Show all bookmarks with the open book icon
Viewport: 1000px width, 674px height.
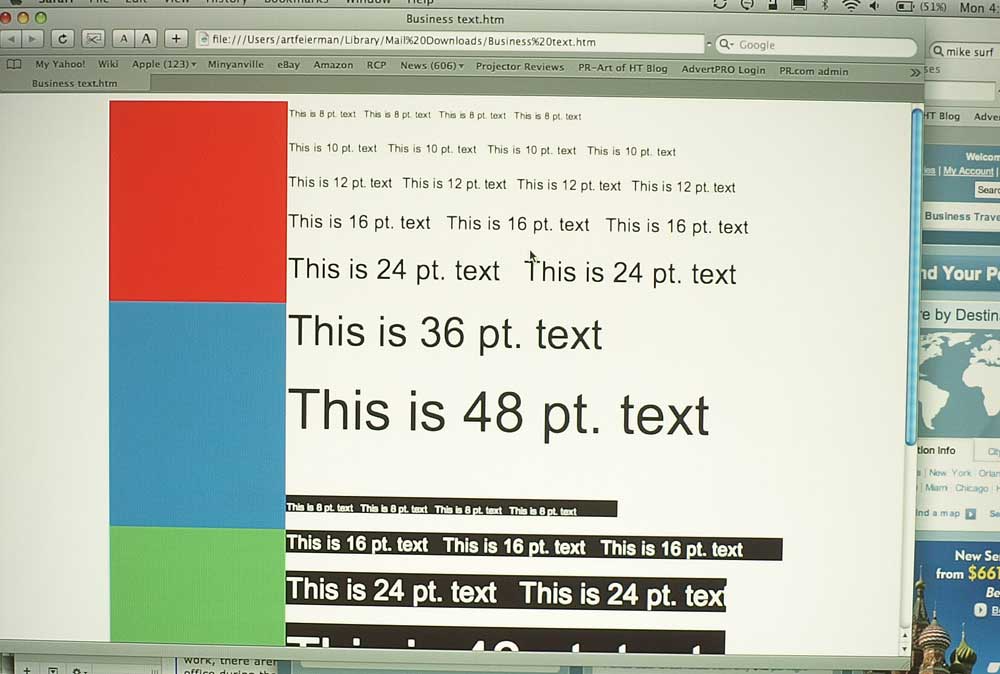(13, 64)
